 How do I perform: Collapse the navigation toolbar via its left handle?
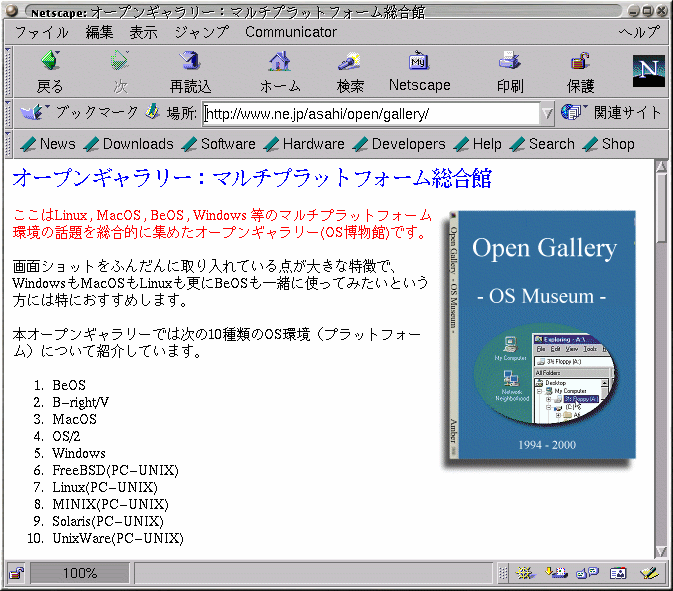pyautogui.click(x=8, y=72)
